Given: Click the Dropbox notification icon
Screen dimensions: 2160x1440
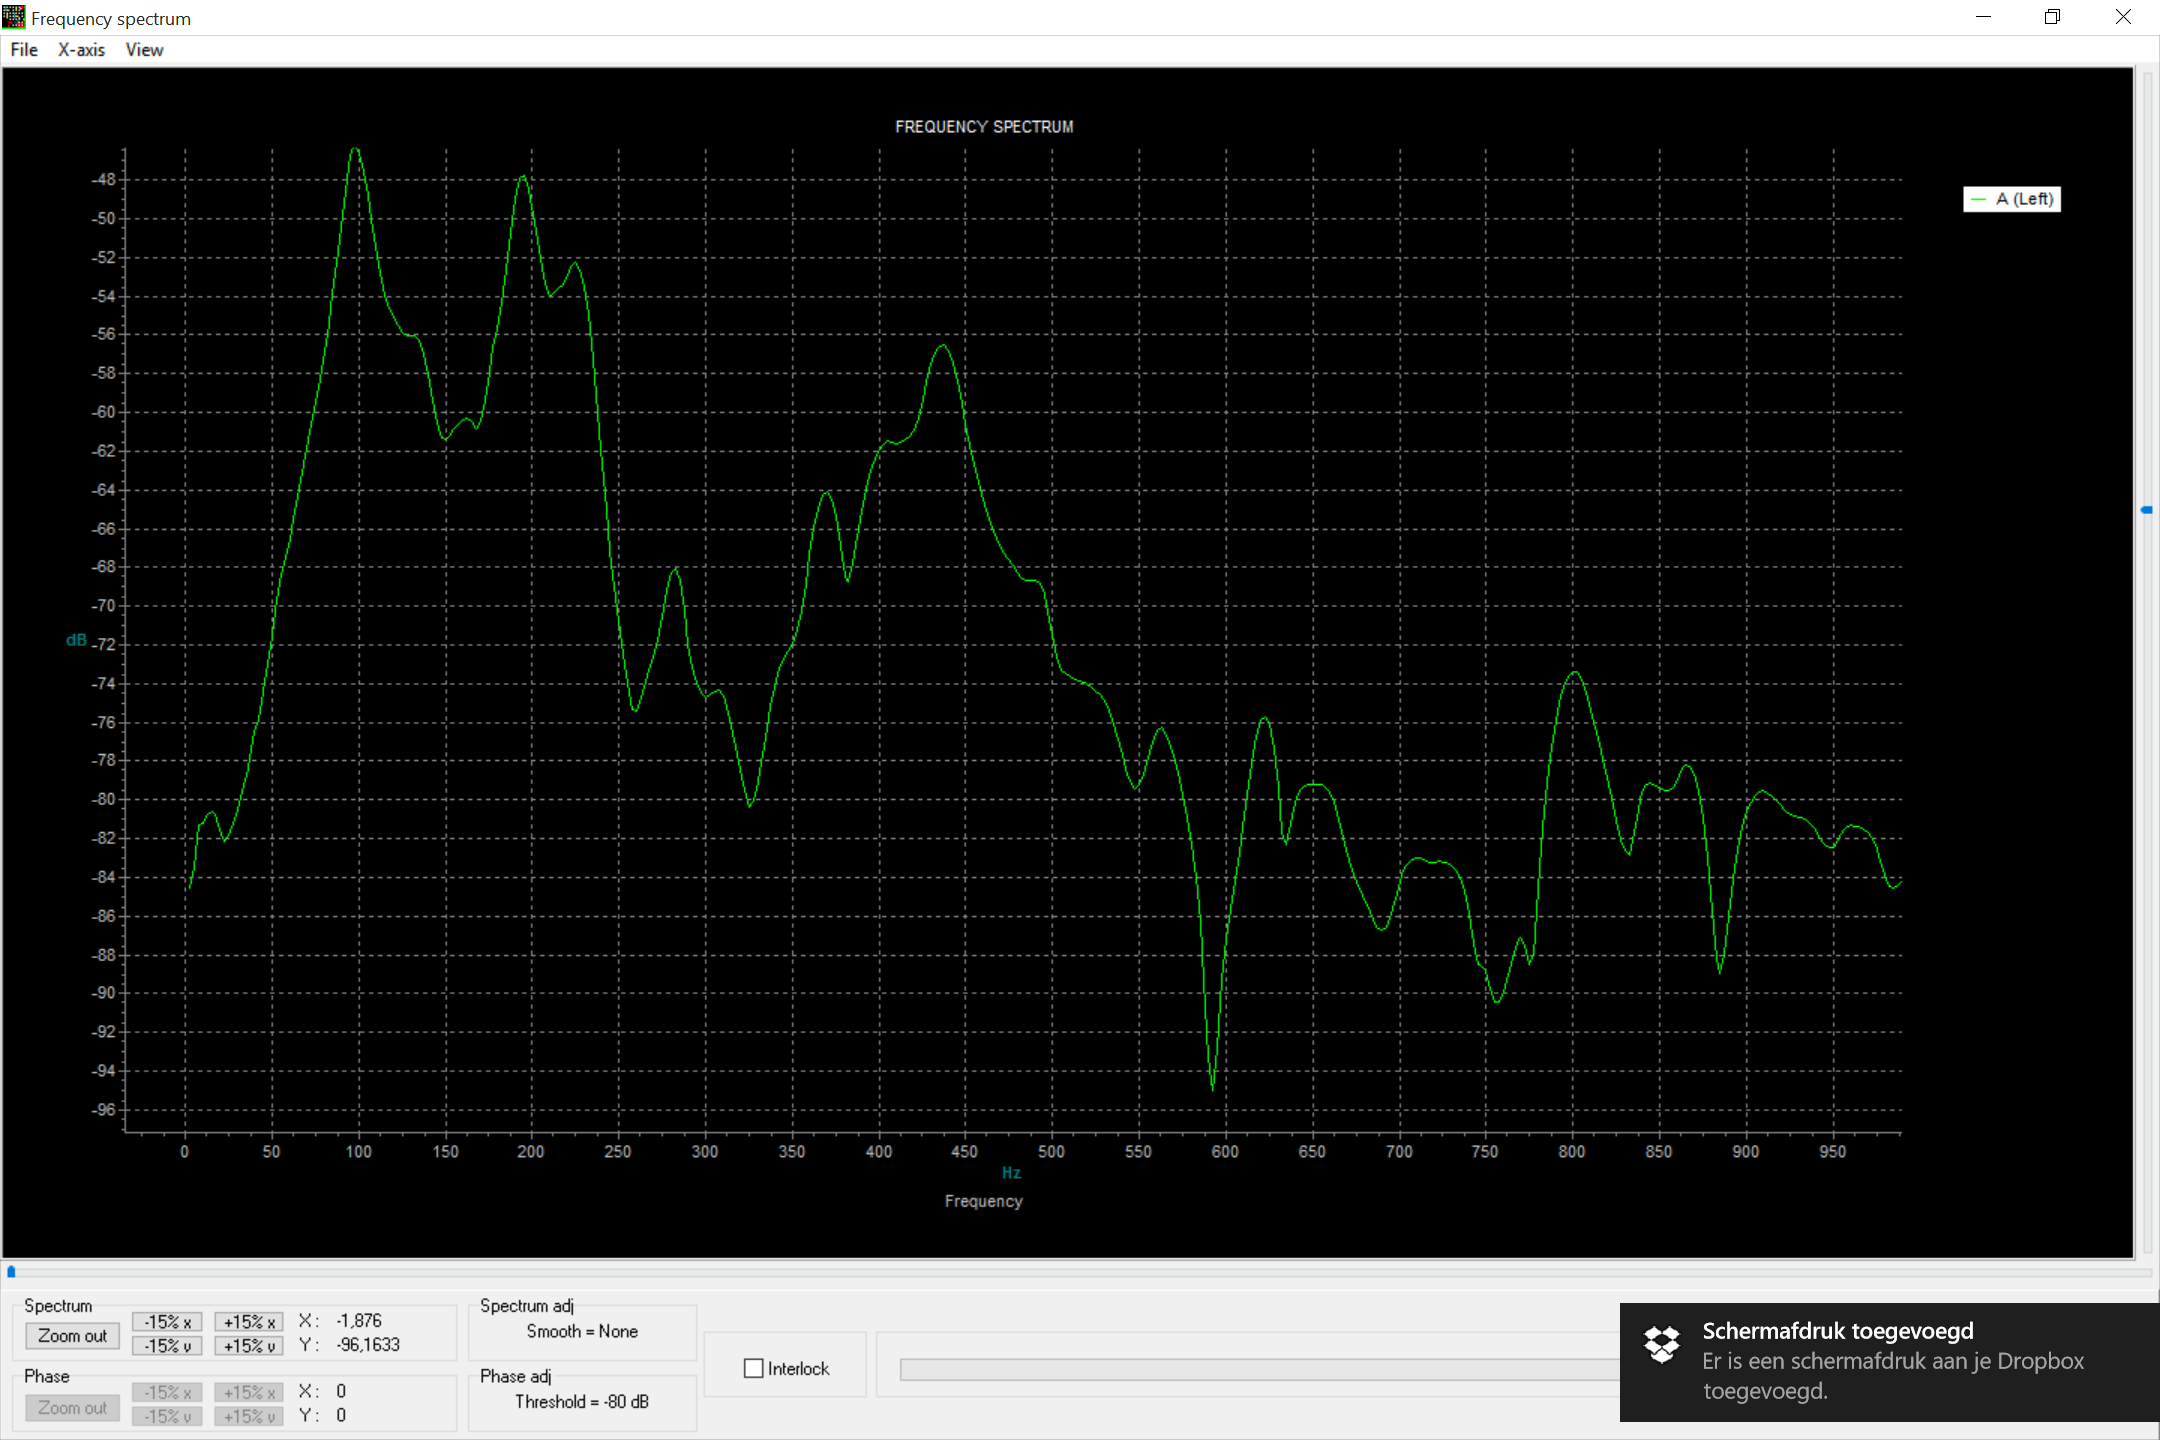Looking at the screenshot, I should (1662, 1345).
